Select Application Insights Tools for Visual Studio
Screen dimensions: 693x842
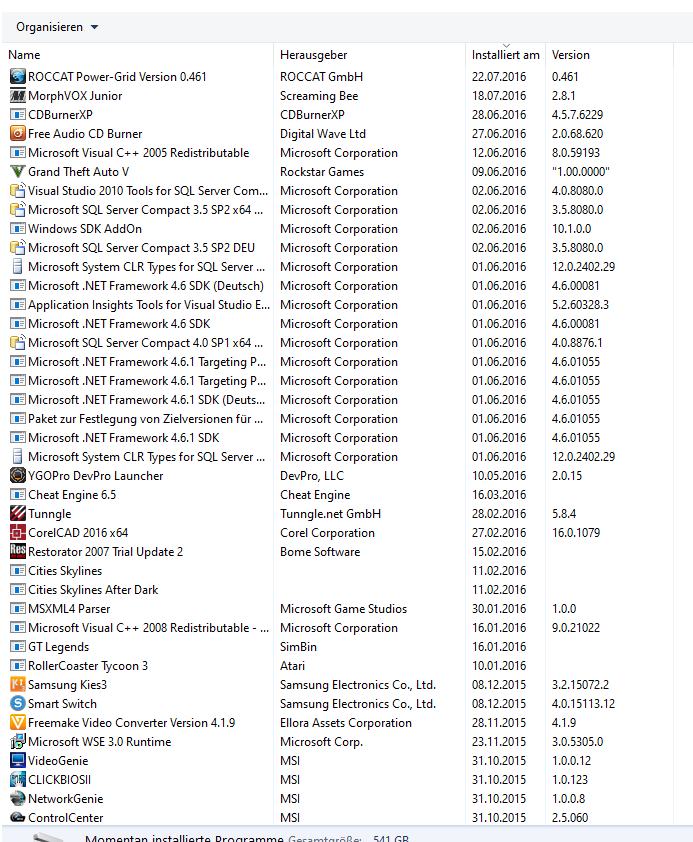149,304
